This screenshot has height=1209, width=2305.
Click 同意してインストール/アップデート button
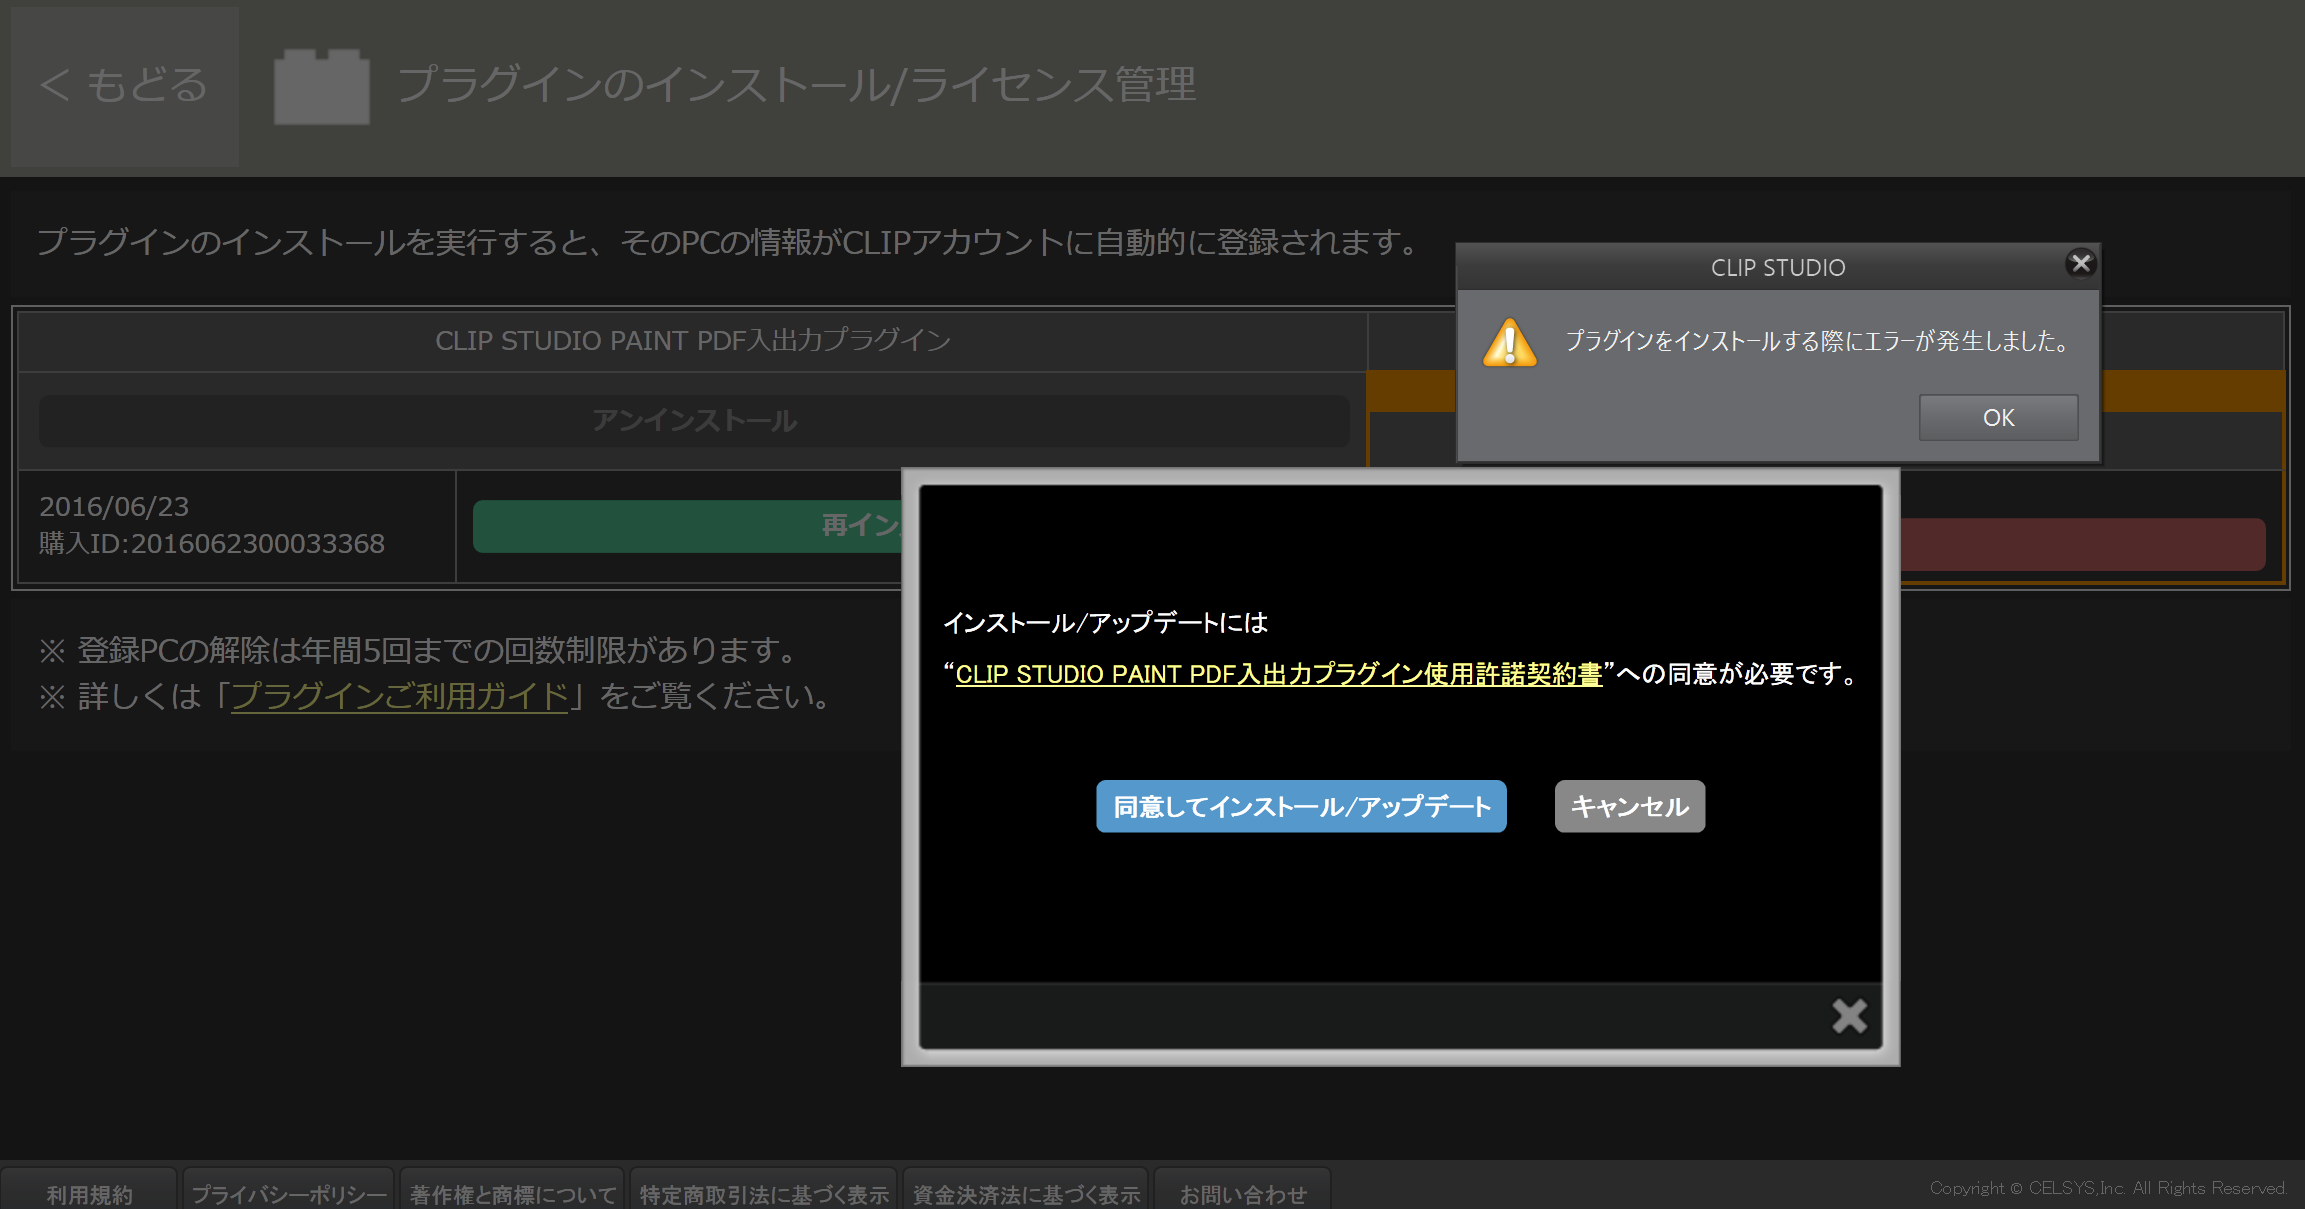click(x=1301, y=806)
